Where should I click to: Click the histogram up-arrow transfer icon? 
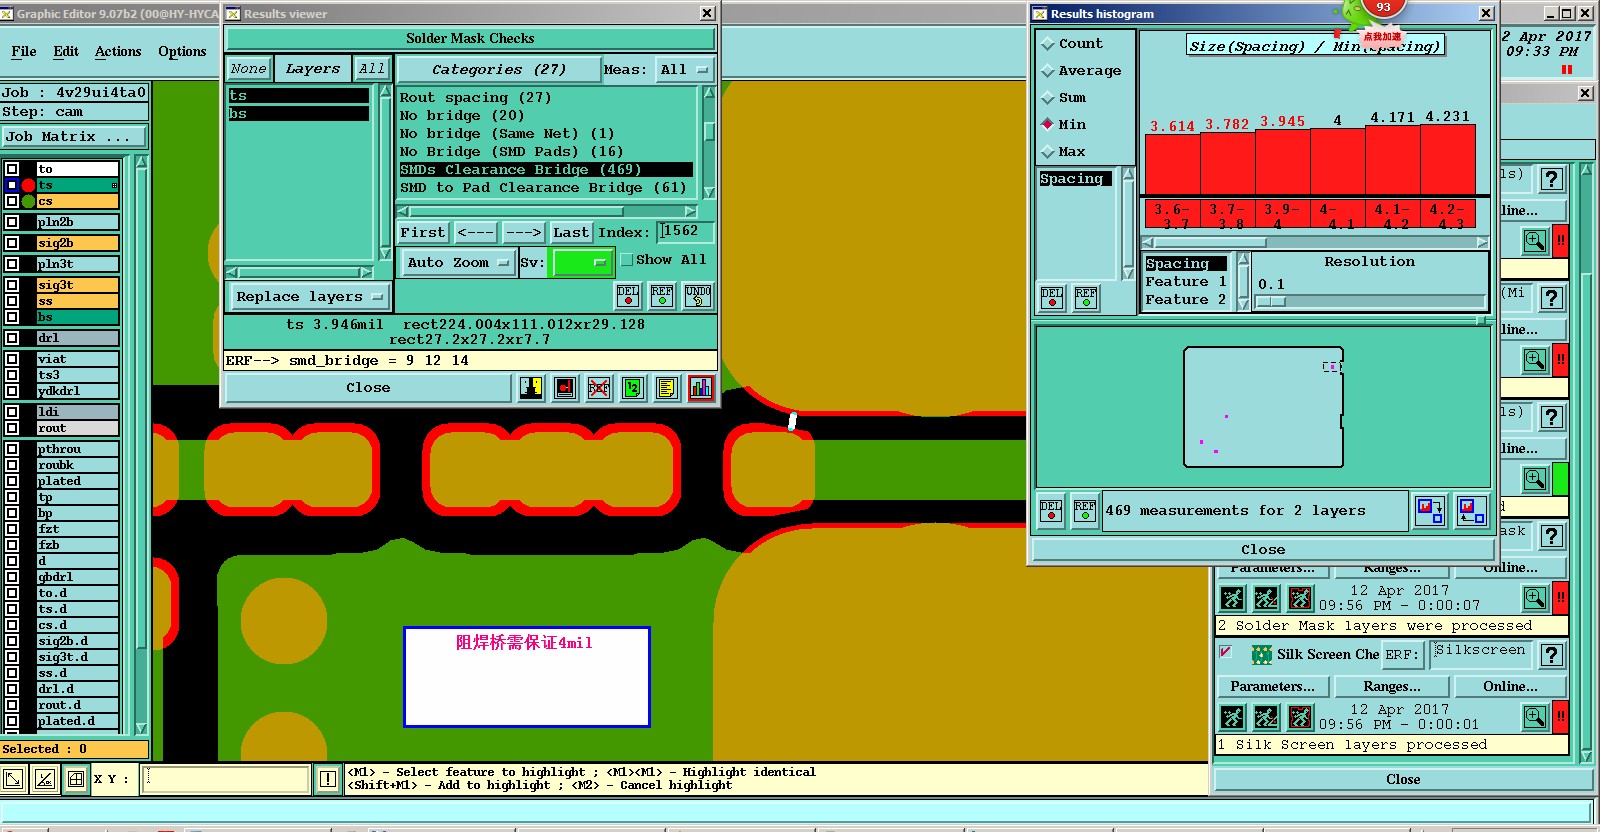coord(1471,511)
